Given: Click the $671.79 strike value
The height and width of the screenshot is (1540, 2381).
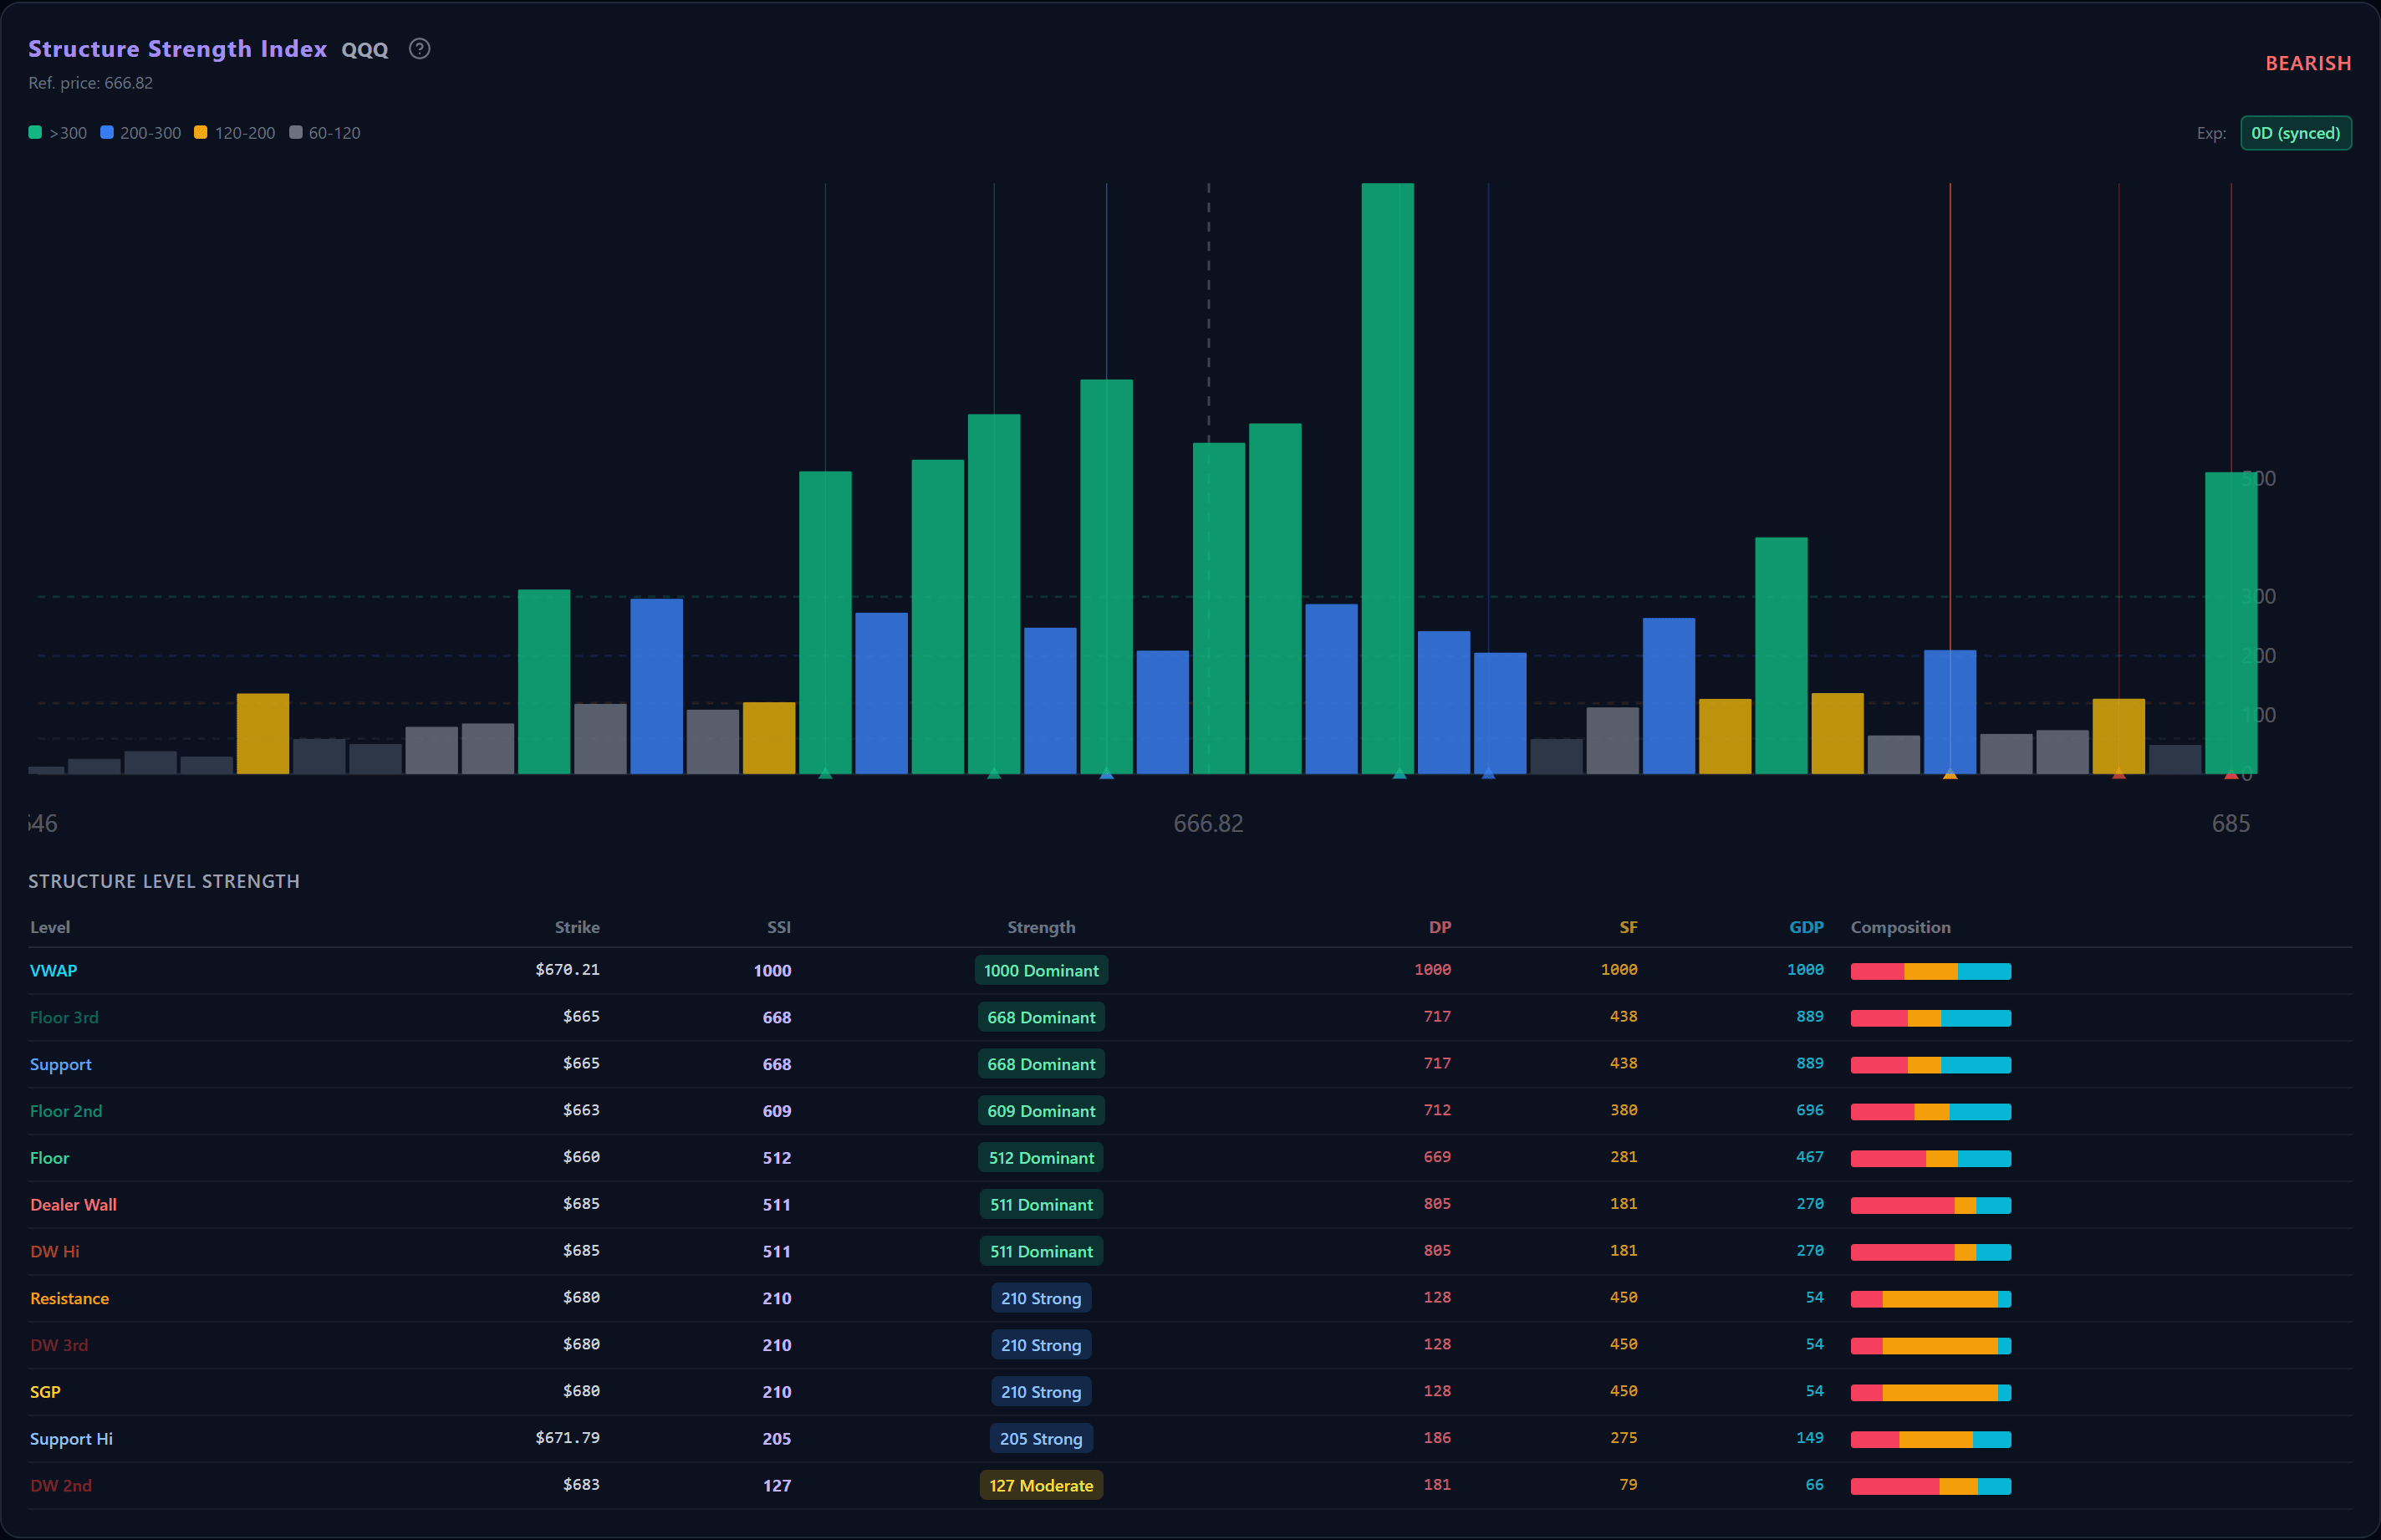Looking at the screenshot, I should (x=567, y=1437).
